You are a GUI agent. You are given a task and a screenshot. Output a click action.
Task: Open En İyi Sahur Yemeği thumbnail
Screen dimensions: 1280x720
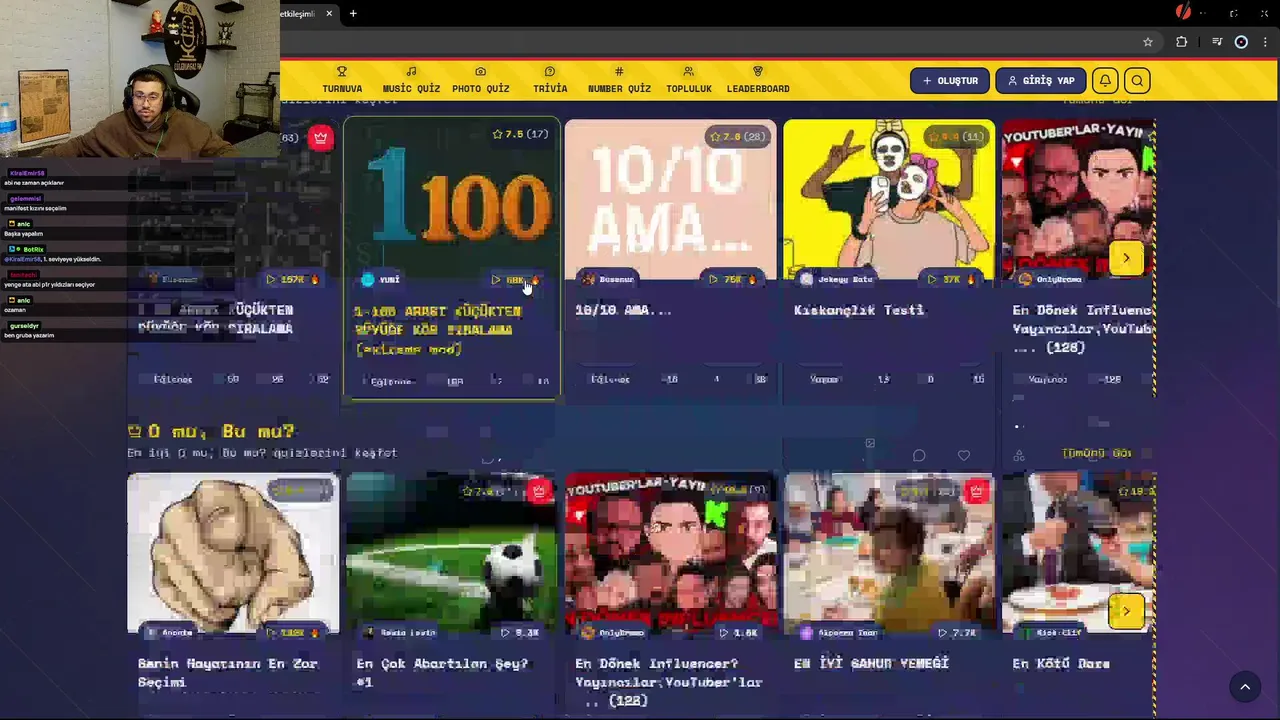tap(889, 555)
